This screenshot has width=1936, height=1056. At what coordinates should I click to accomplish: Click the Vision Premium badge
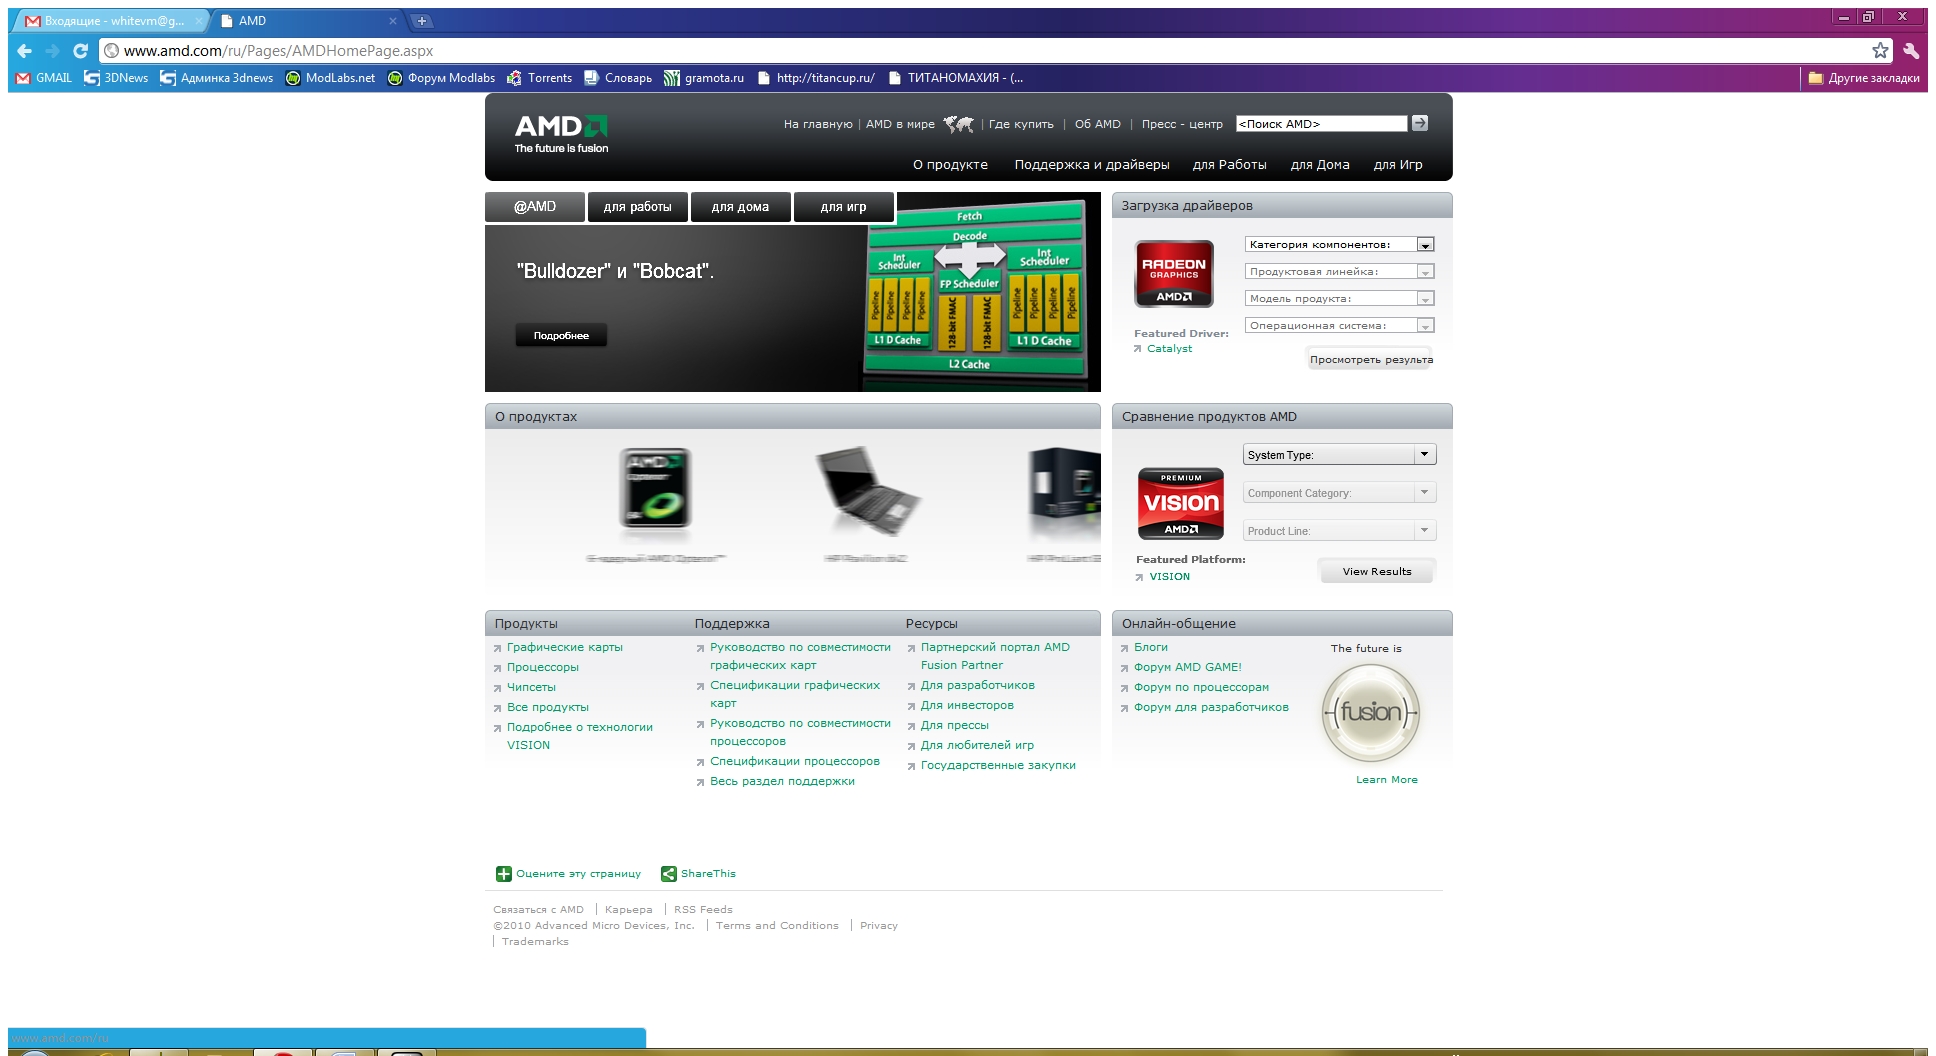(1181, 504)
